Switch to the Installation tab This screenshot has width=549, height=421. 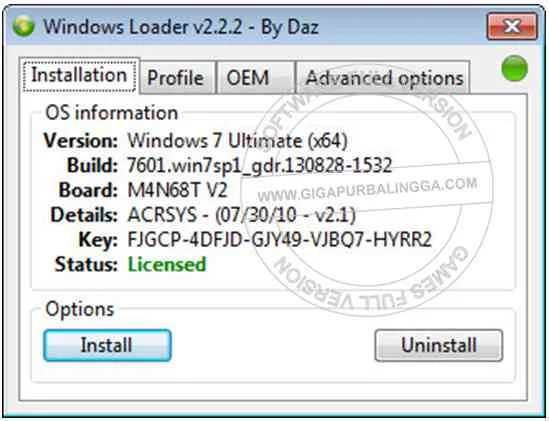coord(79,76)
